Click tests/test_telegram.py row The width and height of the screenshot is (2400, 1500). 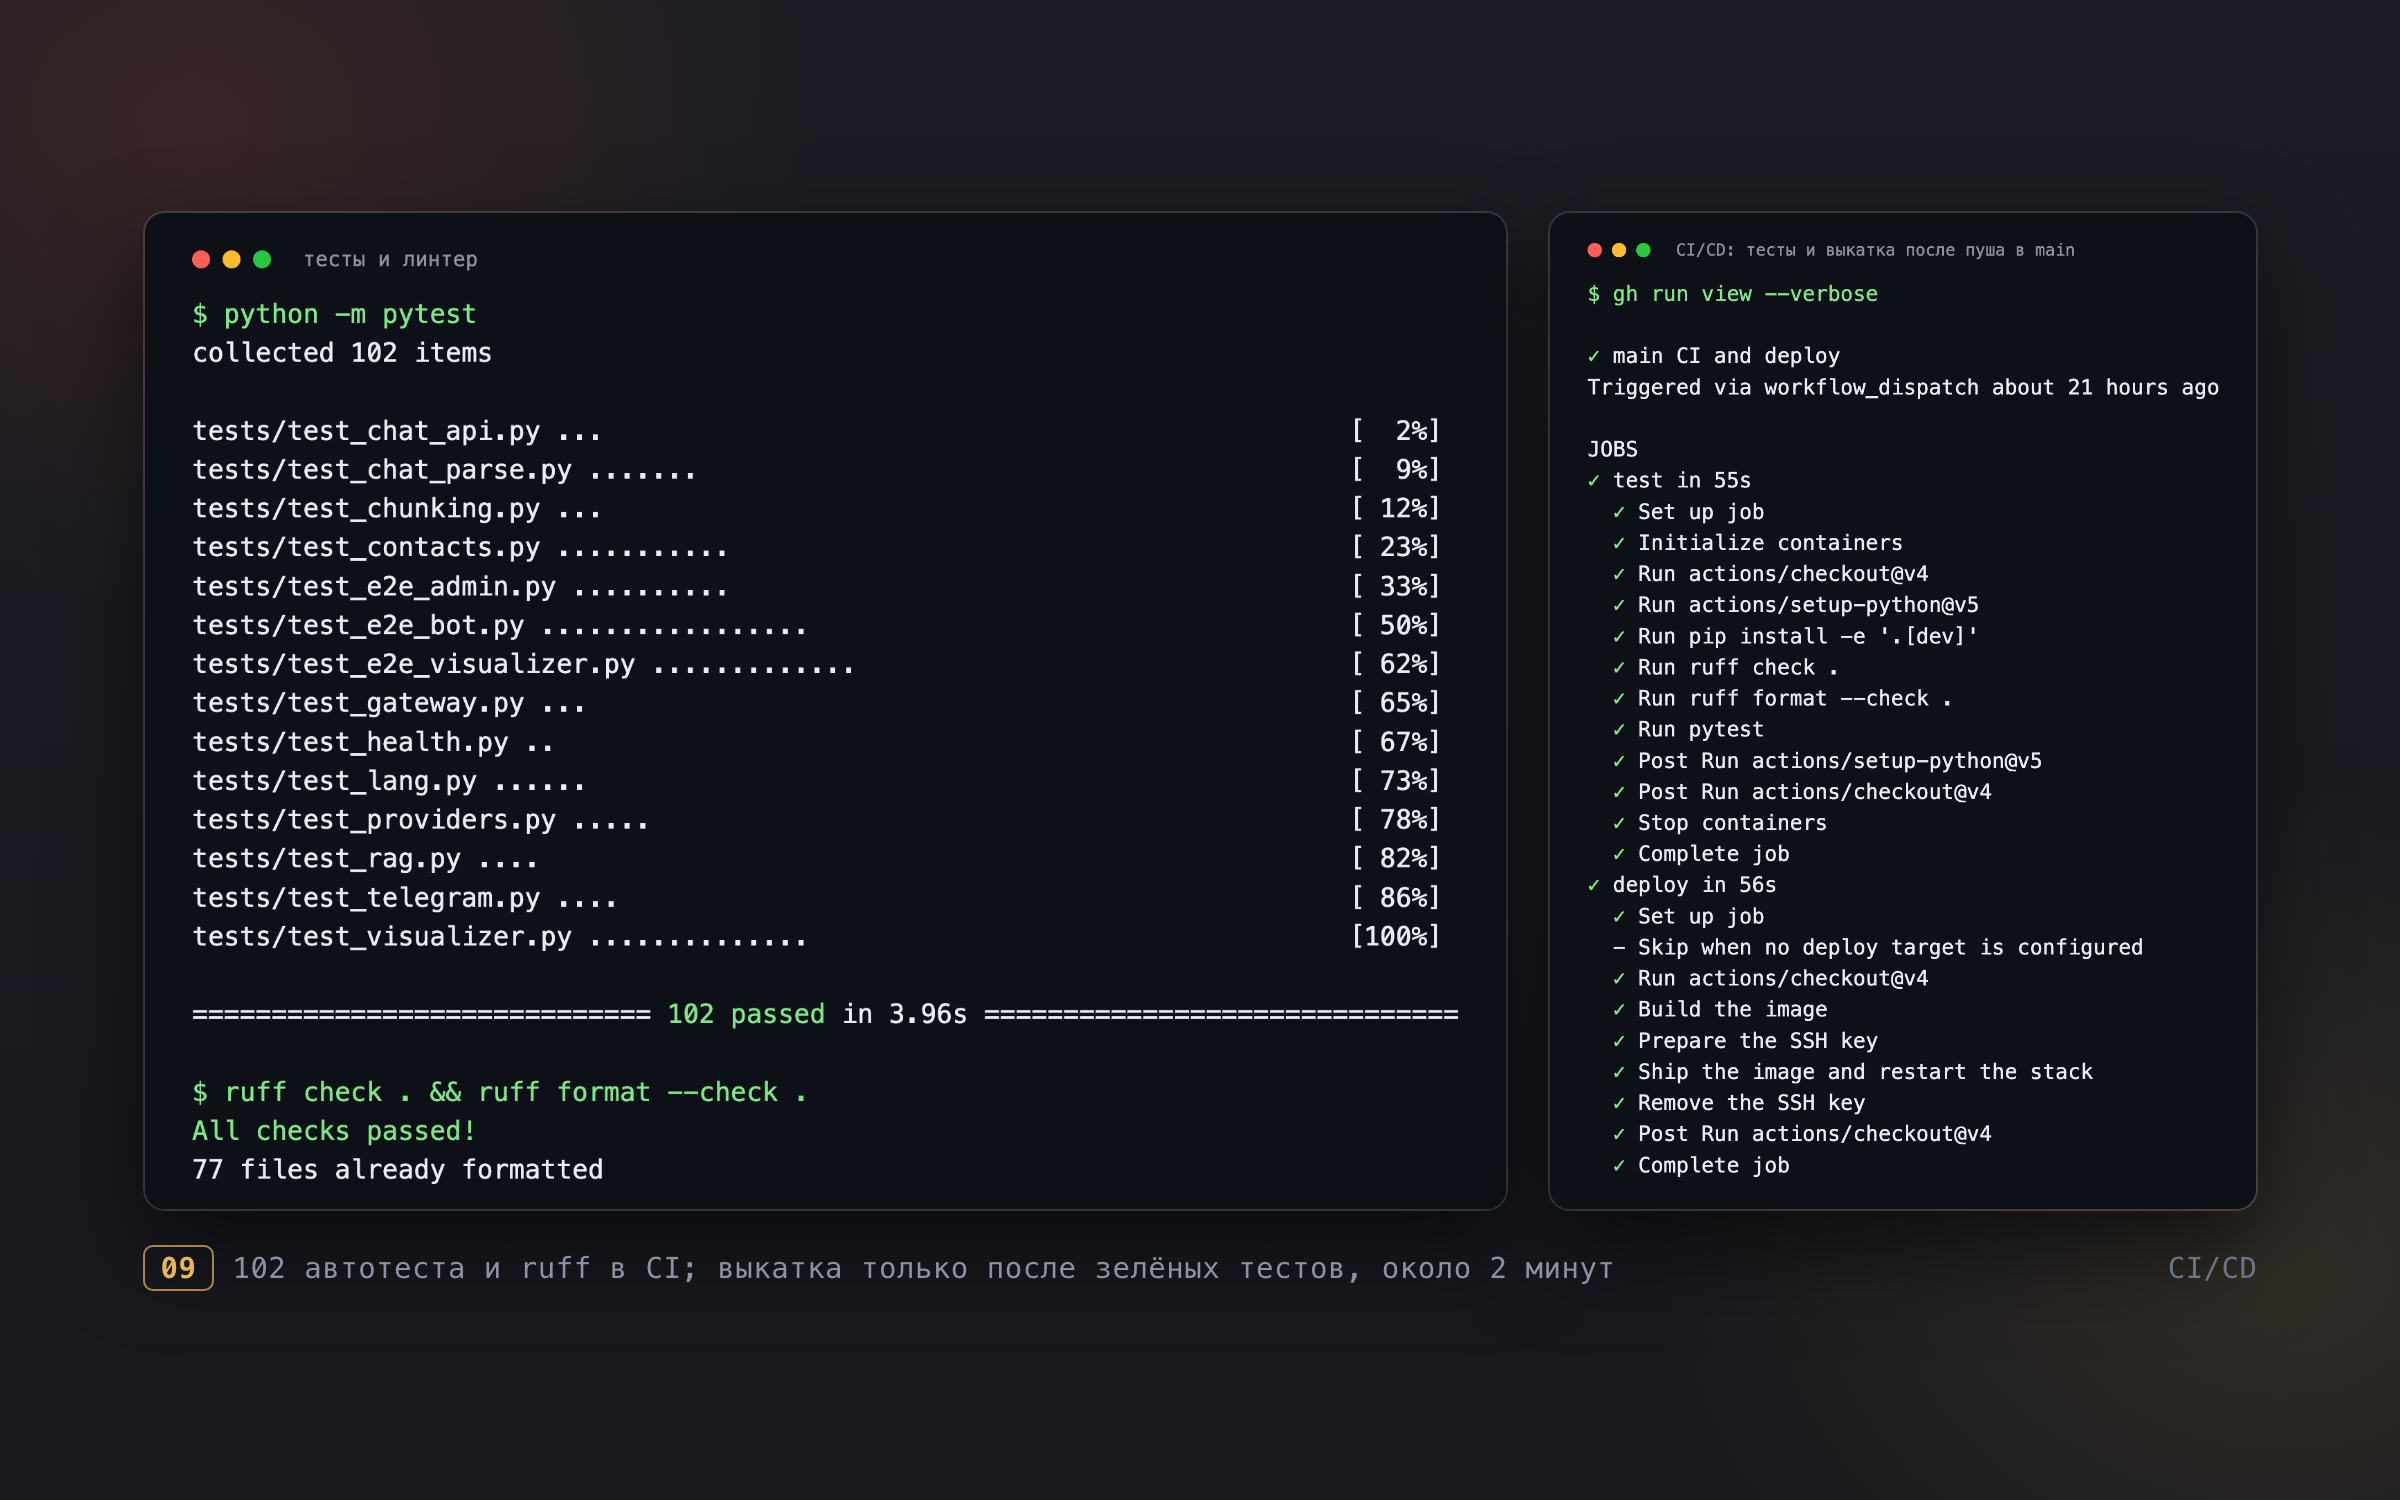(x=816, y=898)
